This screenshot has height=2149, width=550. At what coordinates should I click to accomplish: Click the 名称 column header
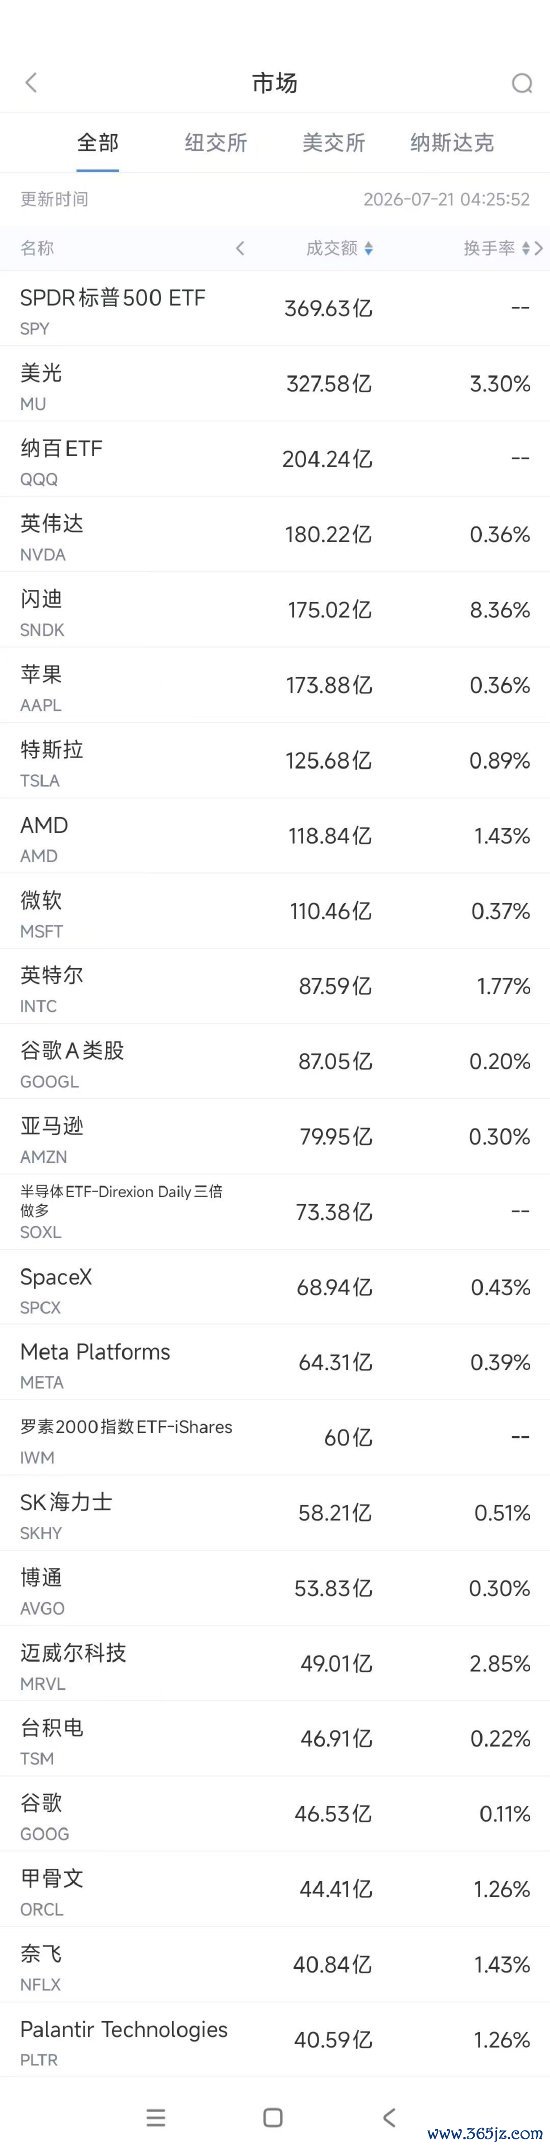[x=37, y=248]
